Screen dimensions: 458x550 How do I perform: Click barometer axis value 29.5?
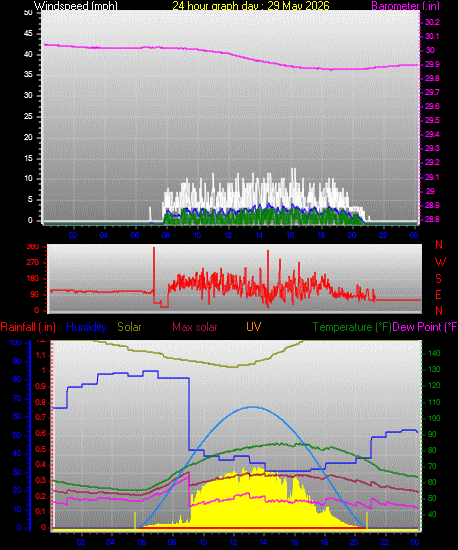tap(432, 121)
